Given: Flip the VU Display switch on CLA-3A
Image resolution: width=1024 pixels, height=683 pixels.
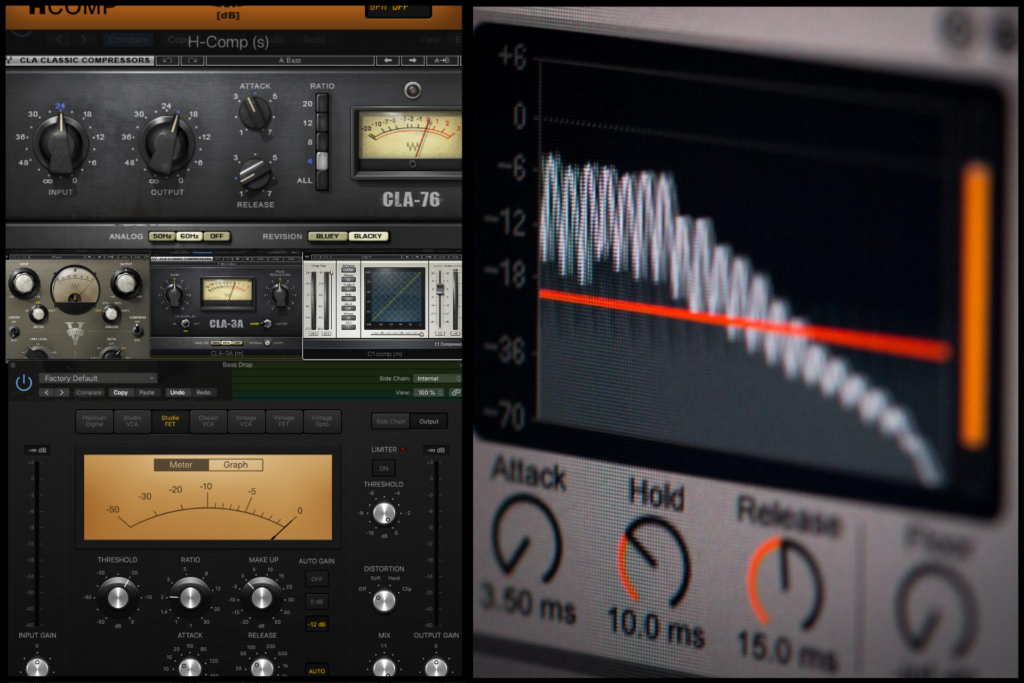Looking at the screenshot, I should [x=185, y=324].
